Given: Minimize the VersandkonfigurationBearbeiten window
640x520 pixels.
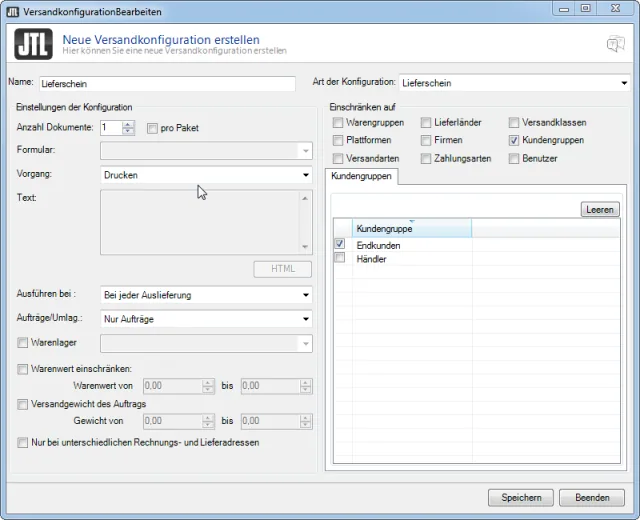Looking at the screenshot, I should click(x=564, y=9).
